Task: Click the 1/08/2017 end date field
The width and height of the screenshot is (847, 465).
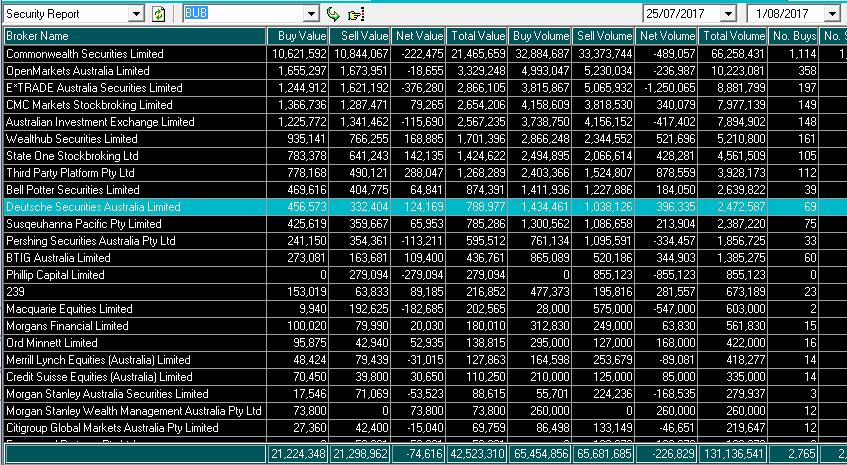Action: (786, 14)
